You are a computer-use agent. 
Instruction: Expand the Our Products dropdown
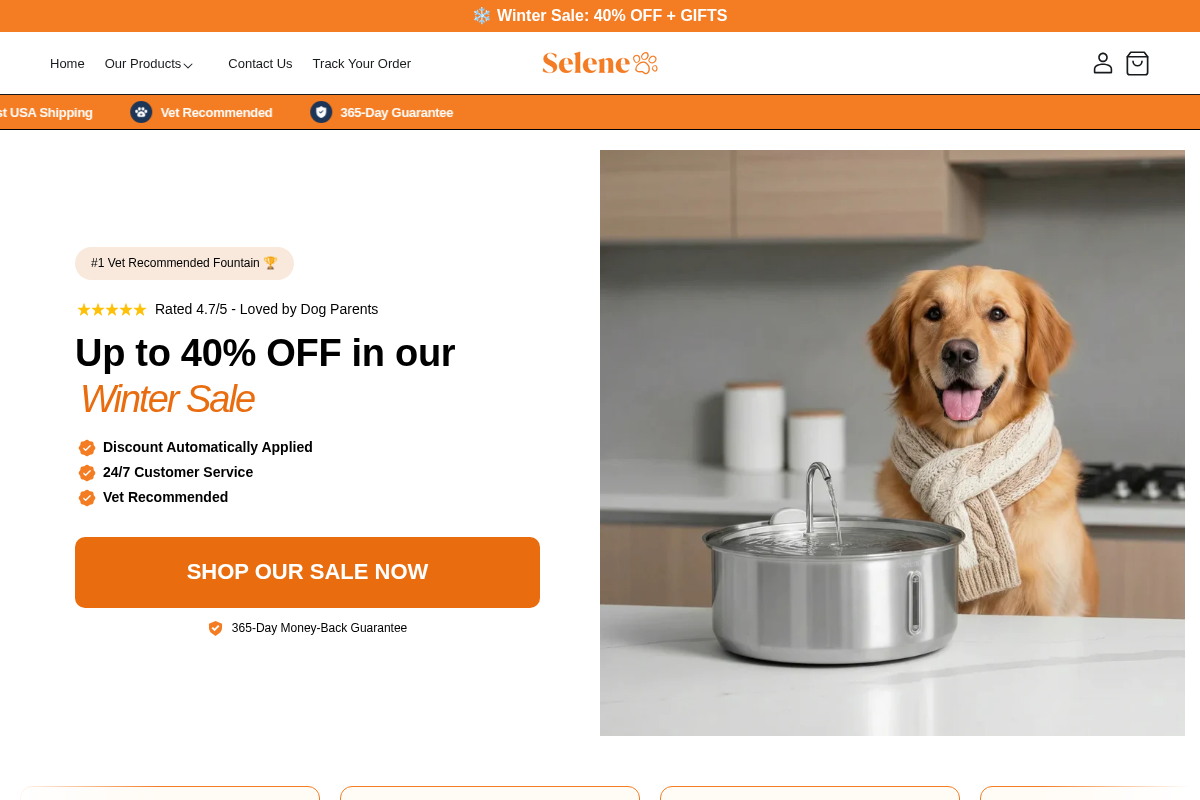pos(143,63)
